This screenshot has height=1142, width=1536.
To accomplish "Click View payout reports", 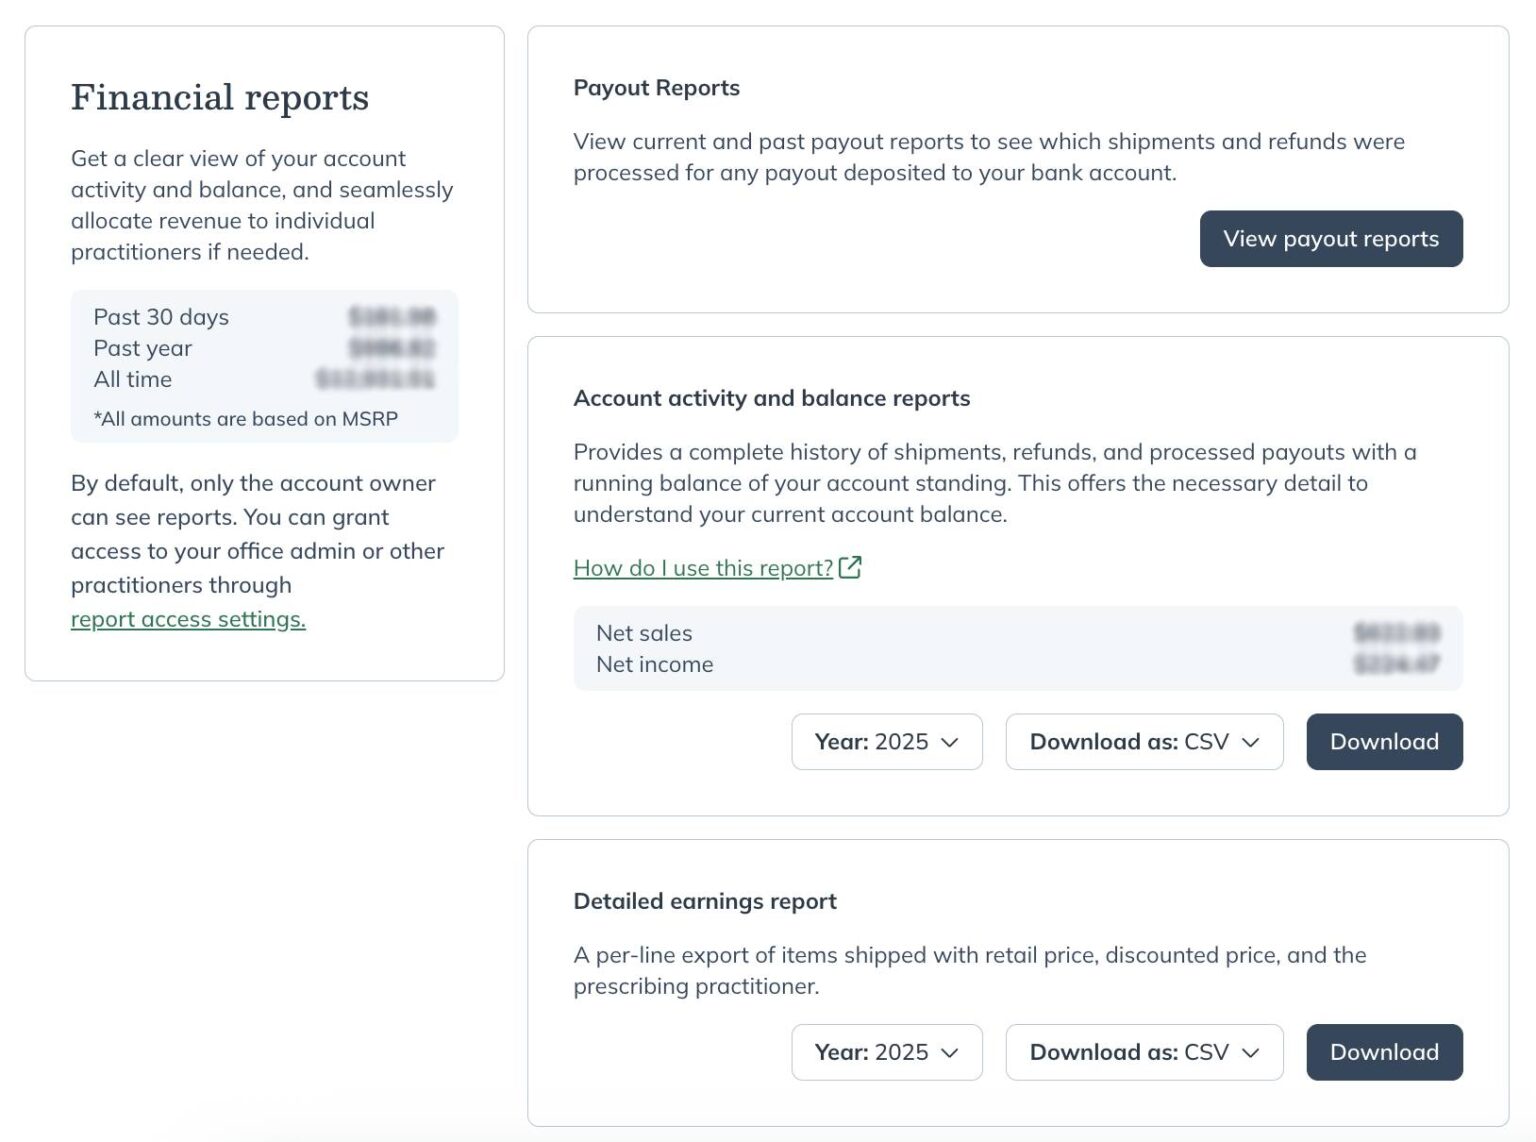I will 1331,238.
